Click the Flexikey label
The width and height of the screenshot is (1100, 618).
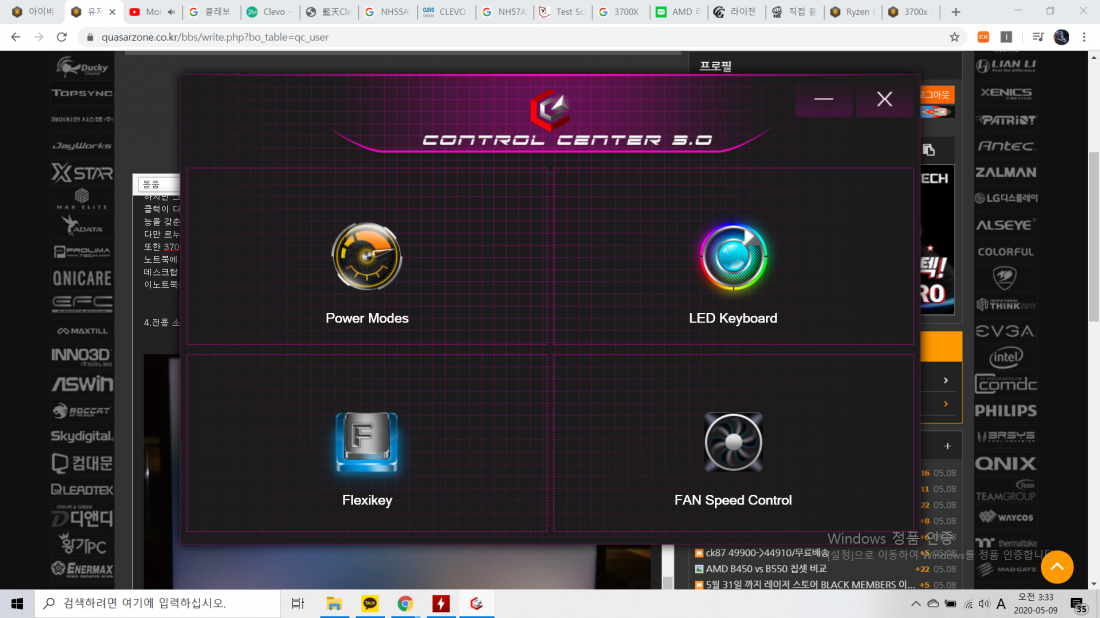coord(367,500)
